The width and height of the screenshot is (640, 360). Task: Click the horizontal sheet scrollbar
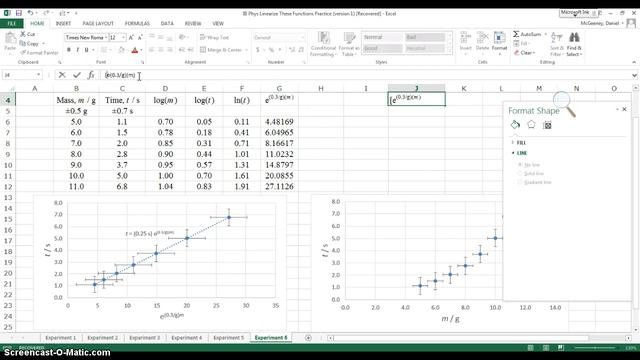tap(461, 338)
